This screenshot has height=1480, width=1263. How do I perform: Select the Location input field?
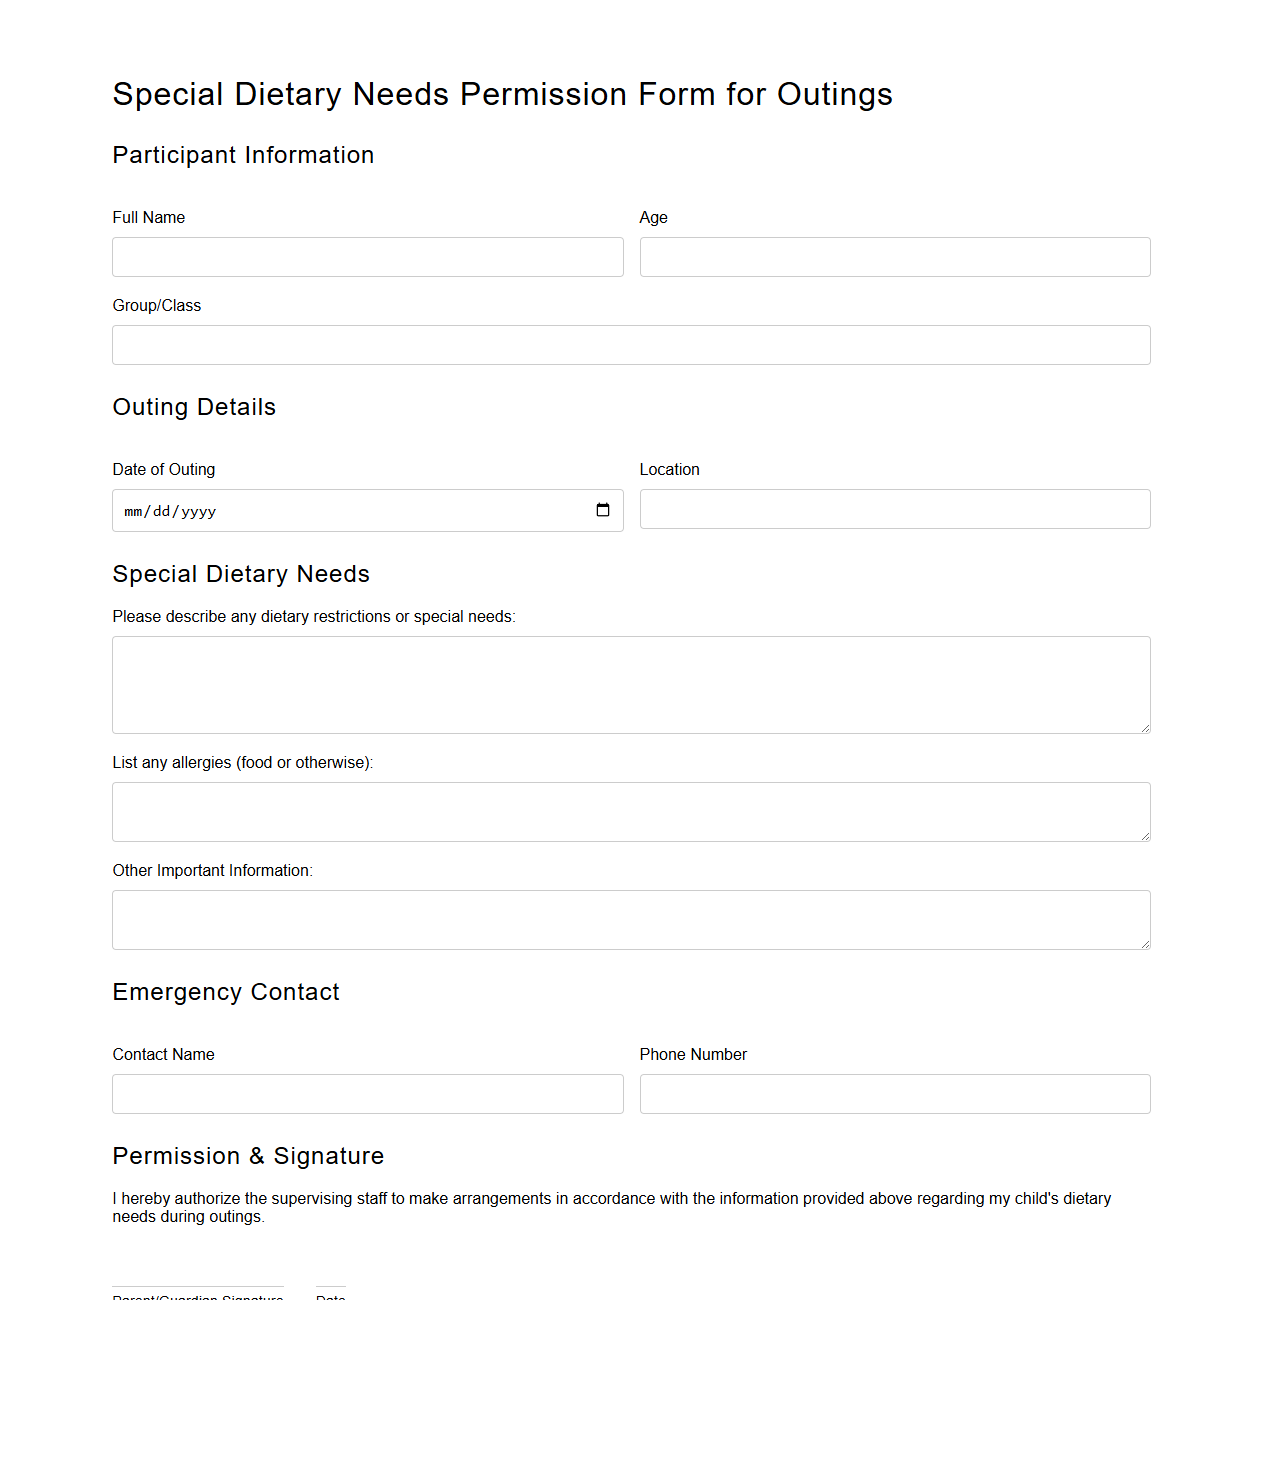895,508
